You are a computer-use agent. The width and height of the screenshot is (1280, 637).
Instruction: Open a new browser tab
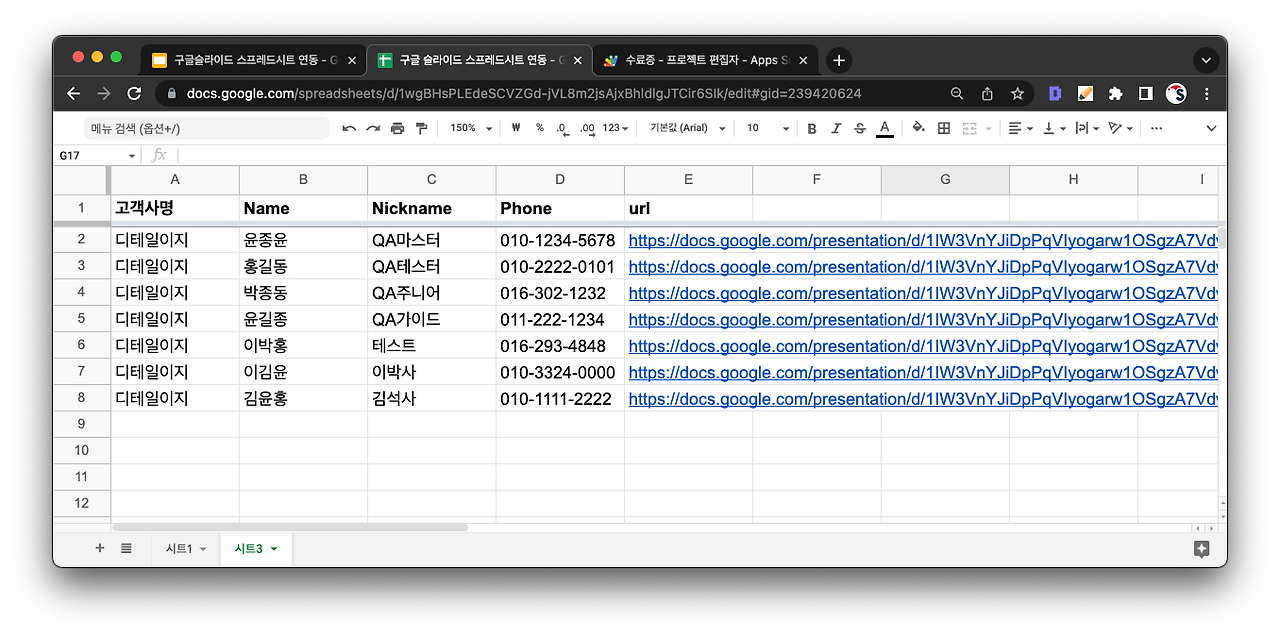[839, 60]
